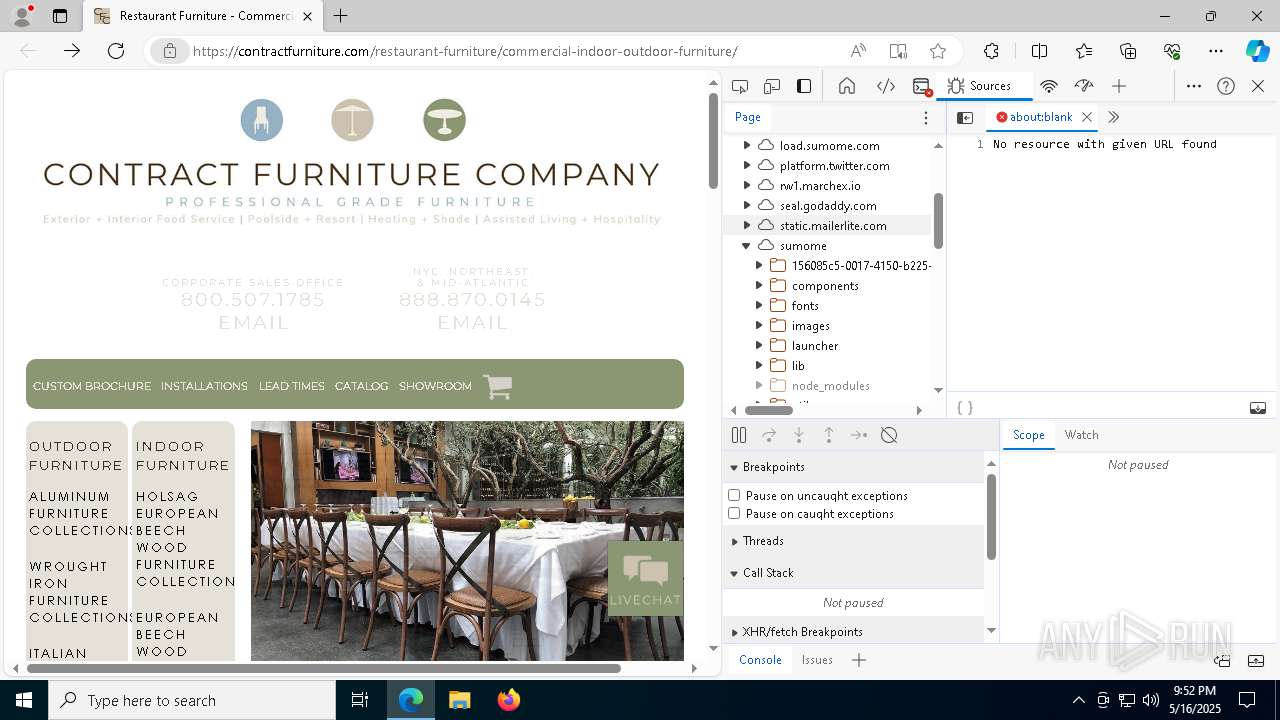Pause script execution

tap(739, 435)
